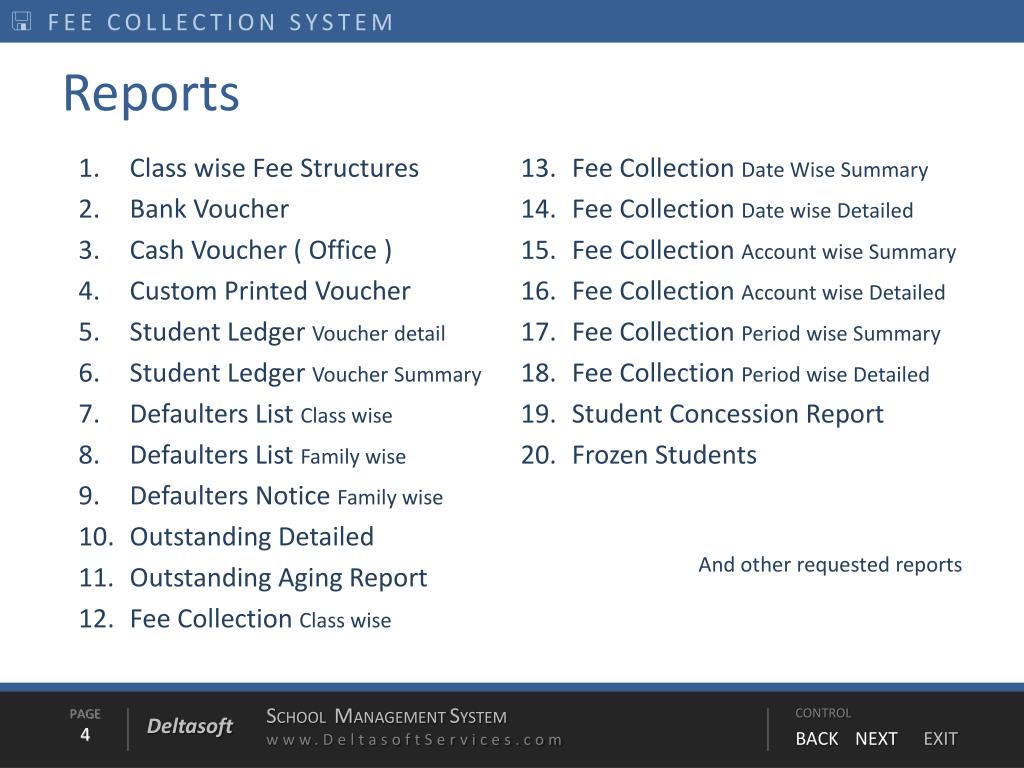1024x768 pixels.
Task: Click the Deltasoft logo
Action: coord(190,727)
